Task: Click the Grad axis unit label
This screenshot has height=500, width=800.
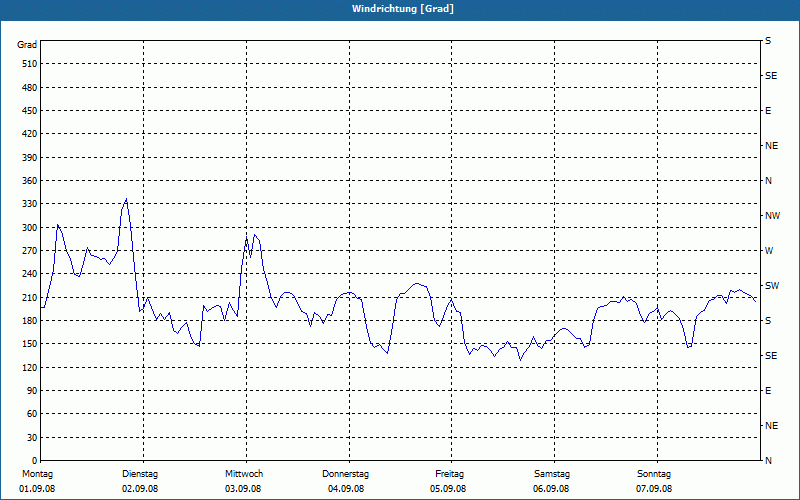Action: [27, 45]
